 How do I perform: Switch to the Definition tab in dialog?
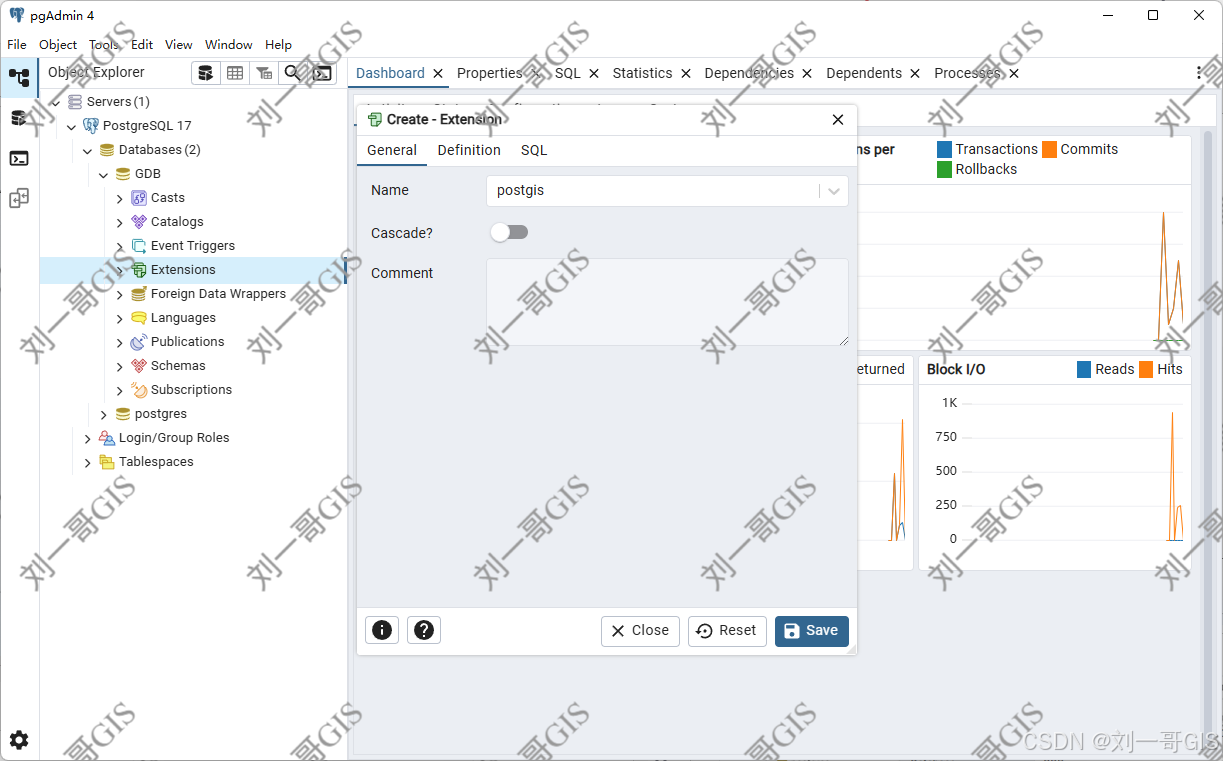(x=469, y=150)
